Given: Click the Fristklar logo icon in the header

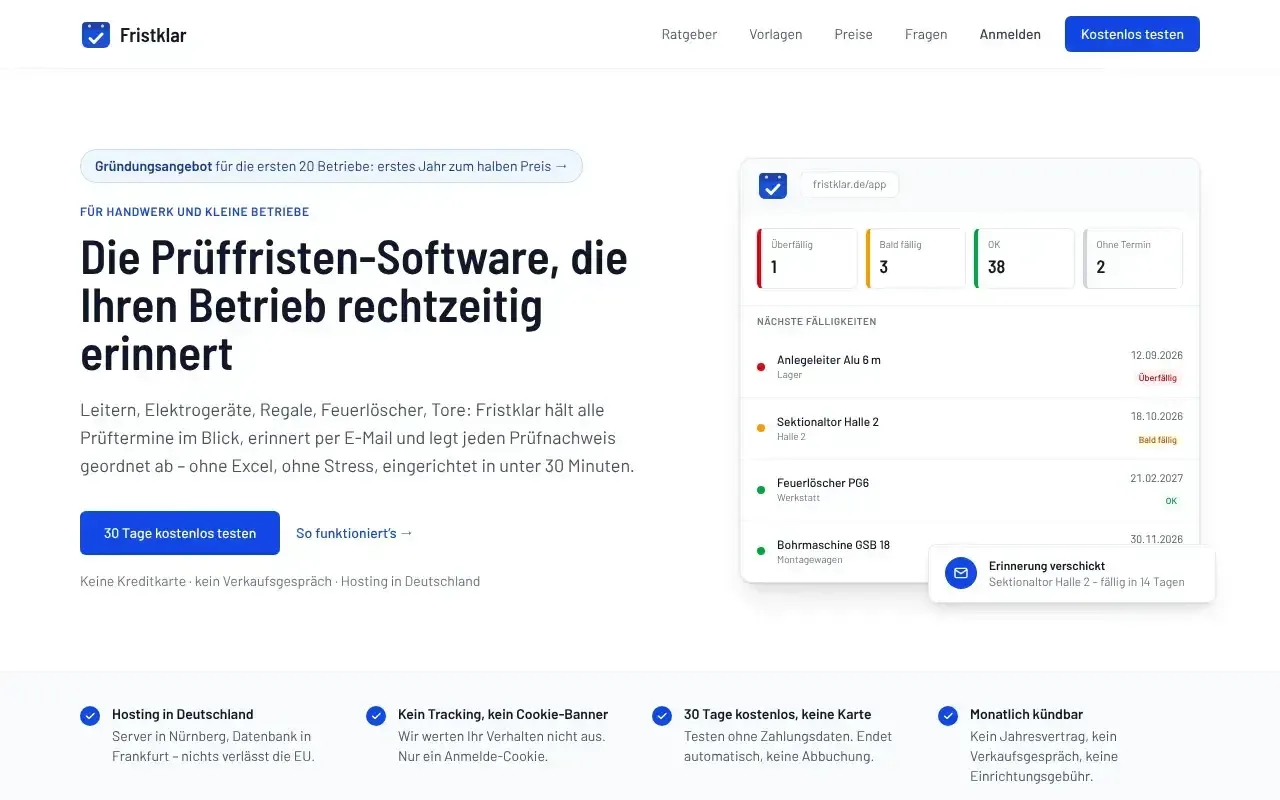Looking at the screenshot, I should point(96,35).
